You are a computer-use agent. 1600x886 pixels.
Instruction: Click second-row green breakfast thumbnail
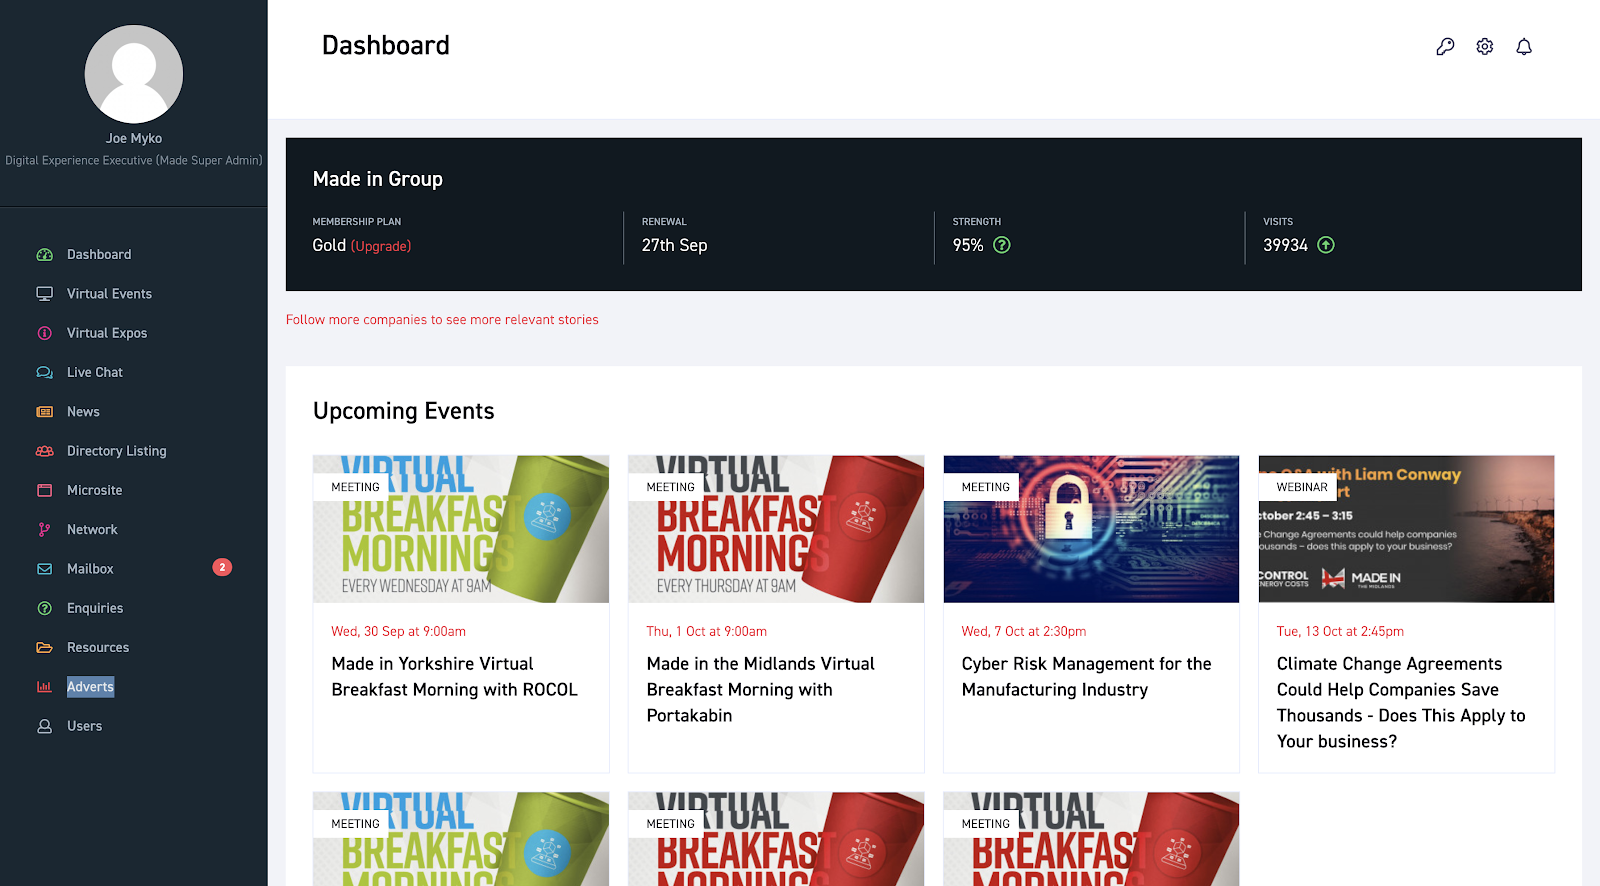tap(461, 839)
